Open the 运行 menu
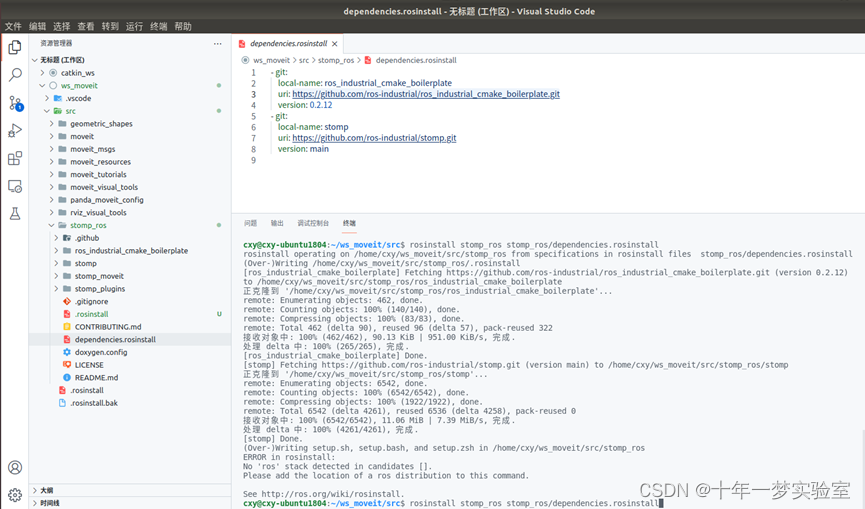This screenshot has width=865, height=509. click(135, 26)
